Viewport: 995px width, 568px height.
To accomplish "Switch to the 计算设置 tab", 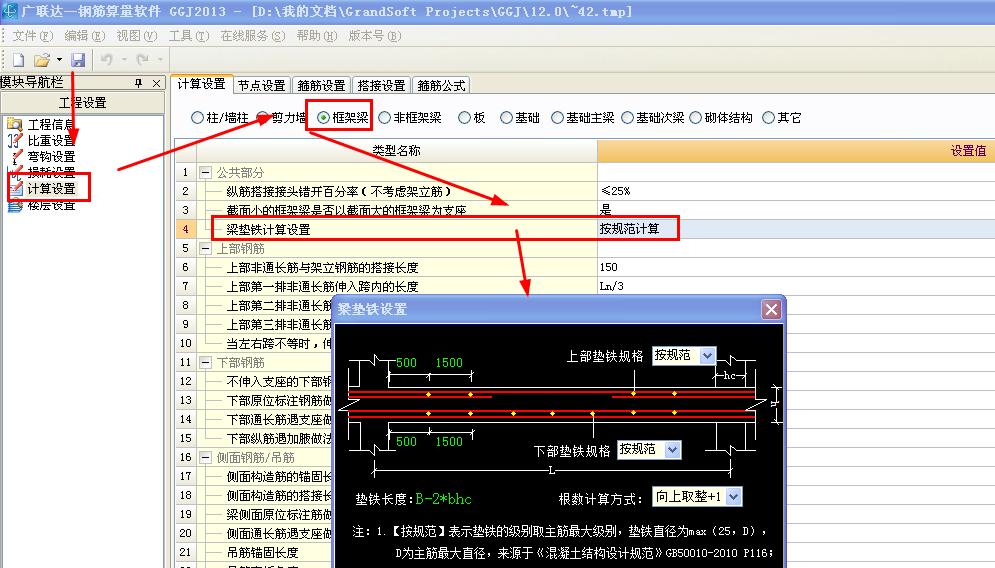I will tap(201, 84).
